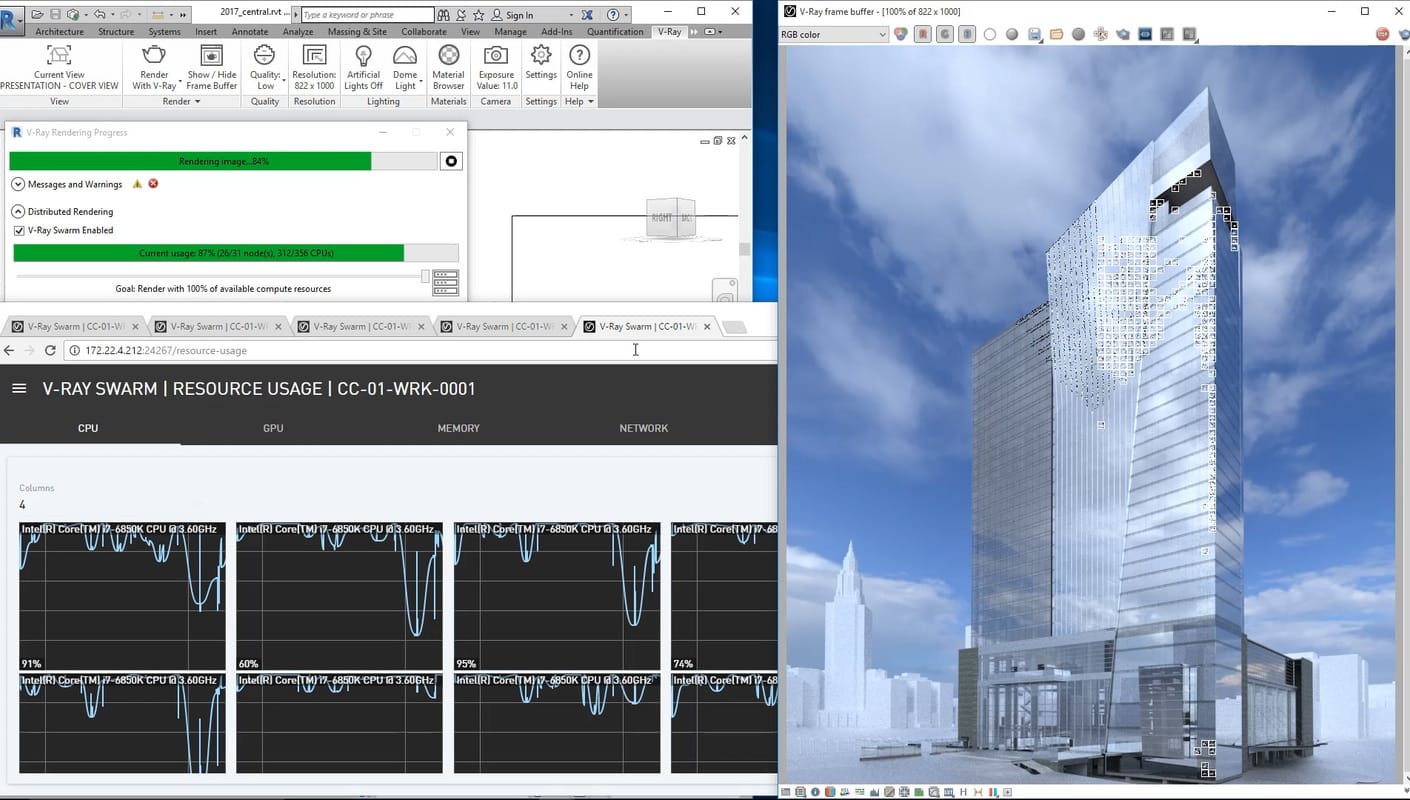Open the Architecture ribbon tab
This screenshot has width=1410, height=800.
59,32
